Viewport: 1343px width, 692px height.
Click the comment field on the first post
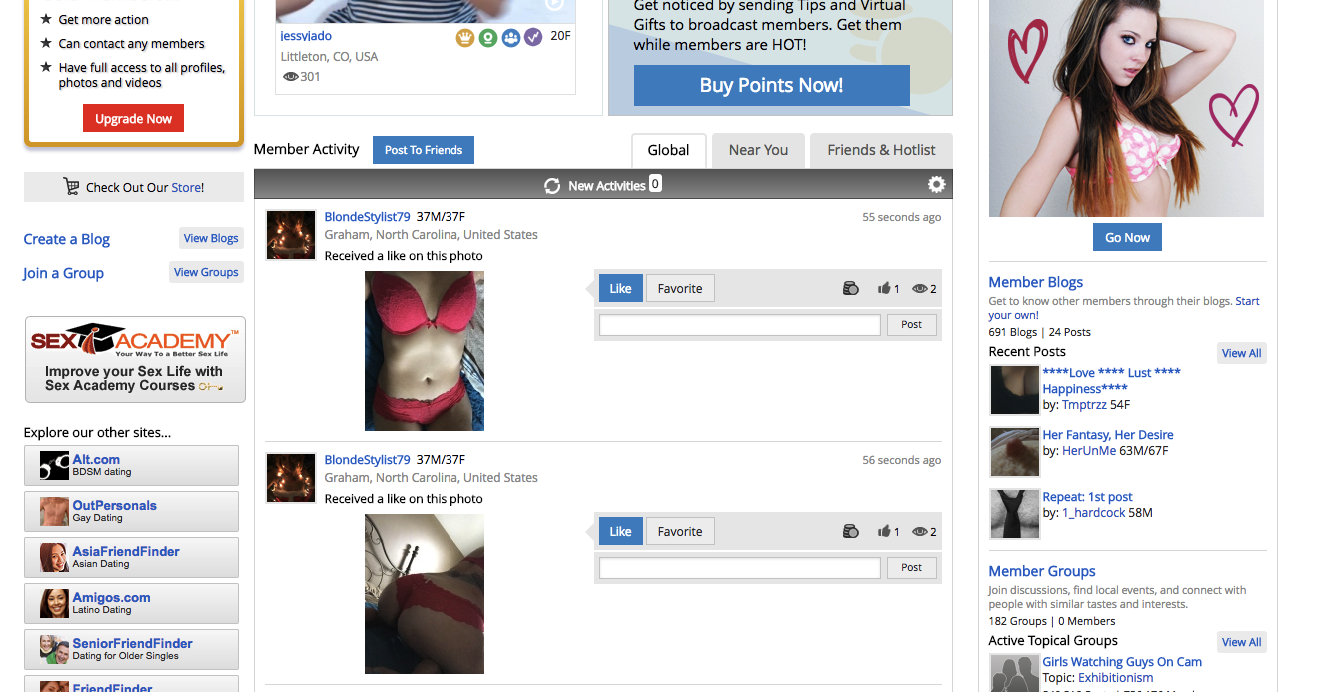point(739,325)
